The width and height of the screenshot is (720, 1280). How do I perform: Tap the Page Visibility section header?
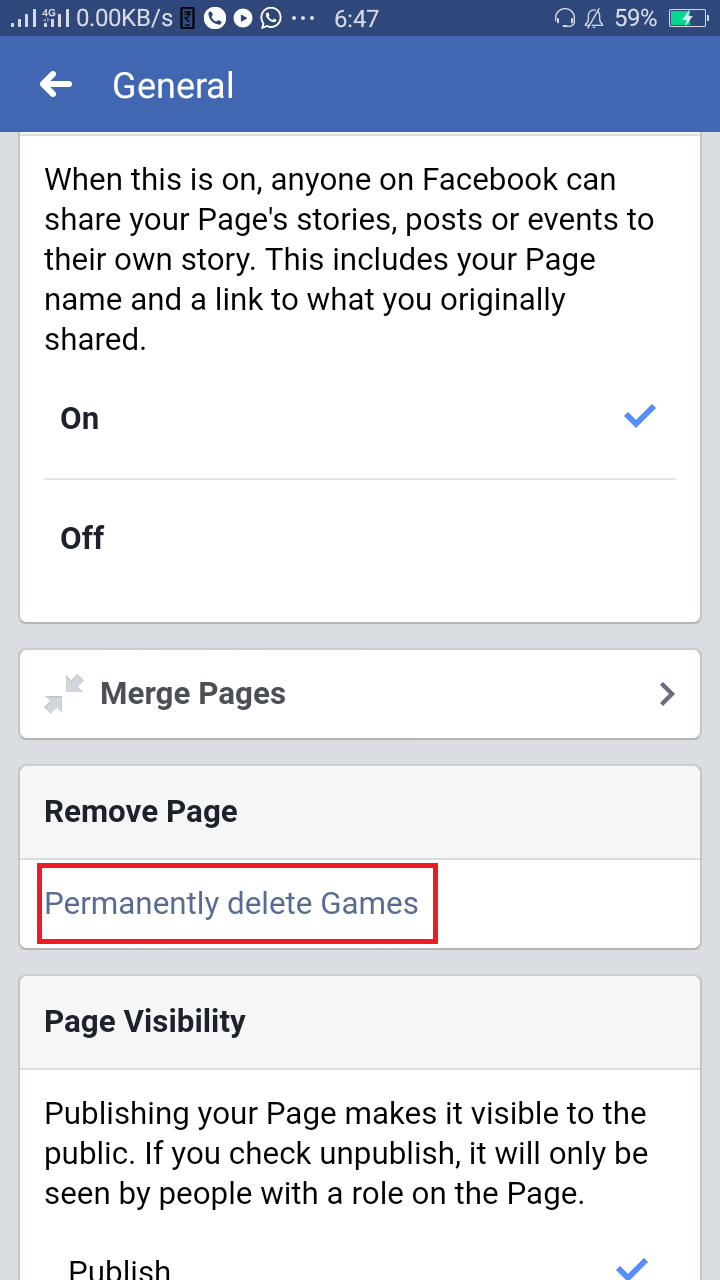[145, 1022]
